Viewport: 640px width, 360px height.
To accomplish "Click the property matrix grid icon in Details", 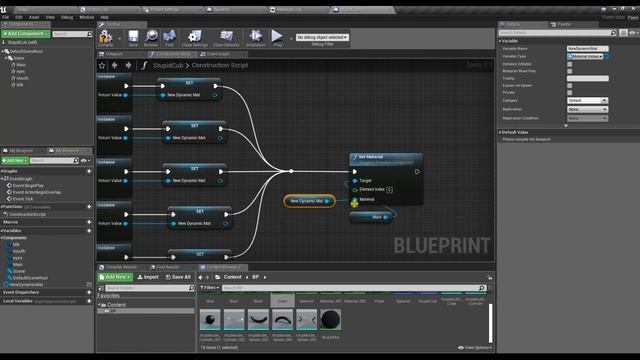I will [623, 33].
